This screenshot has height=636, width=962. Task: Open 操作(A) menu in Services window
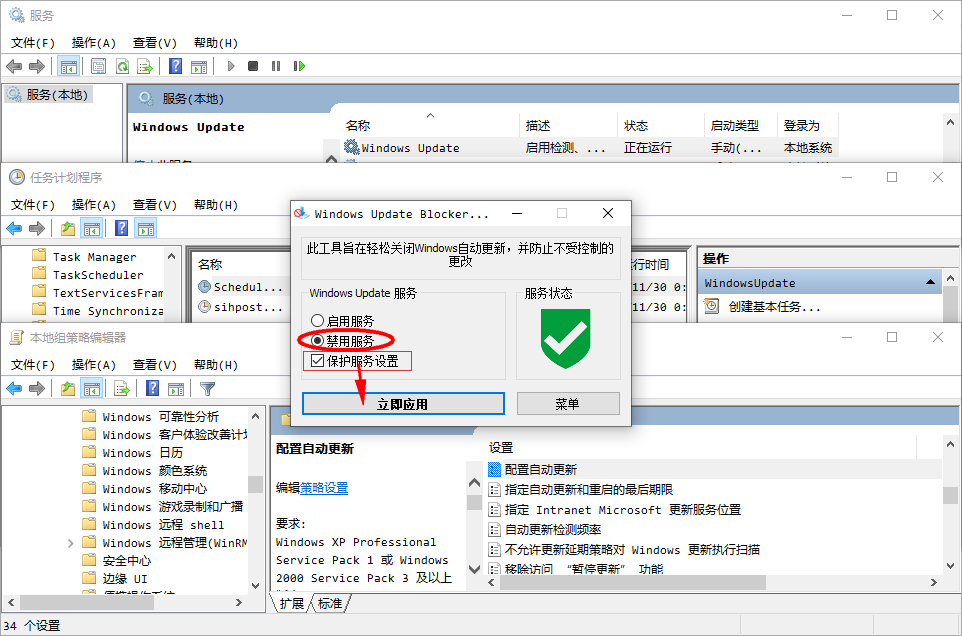(93, 43)
